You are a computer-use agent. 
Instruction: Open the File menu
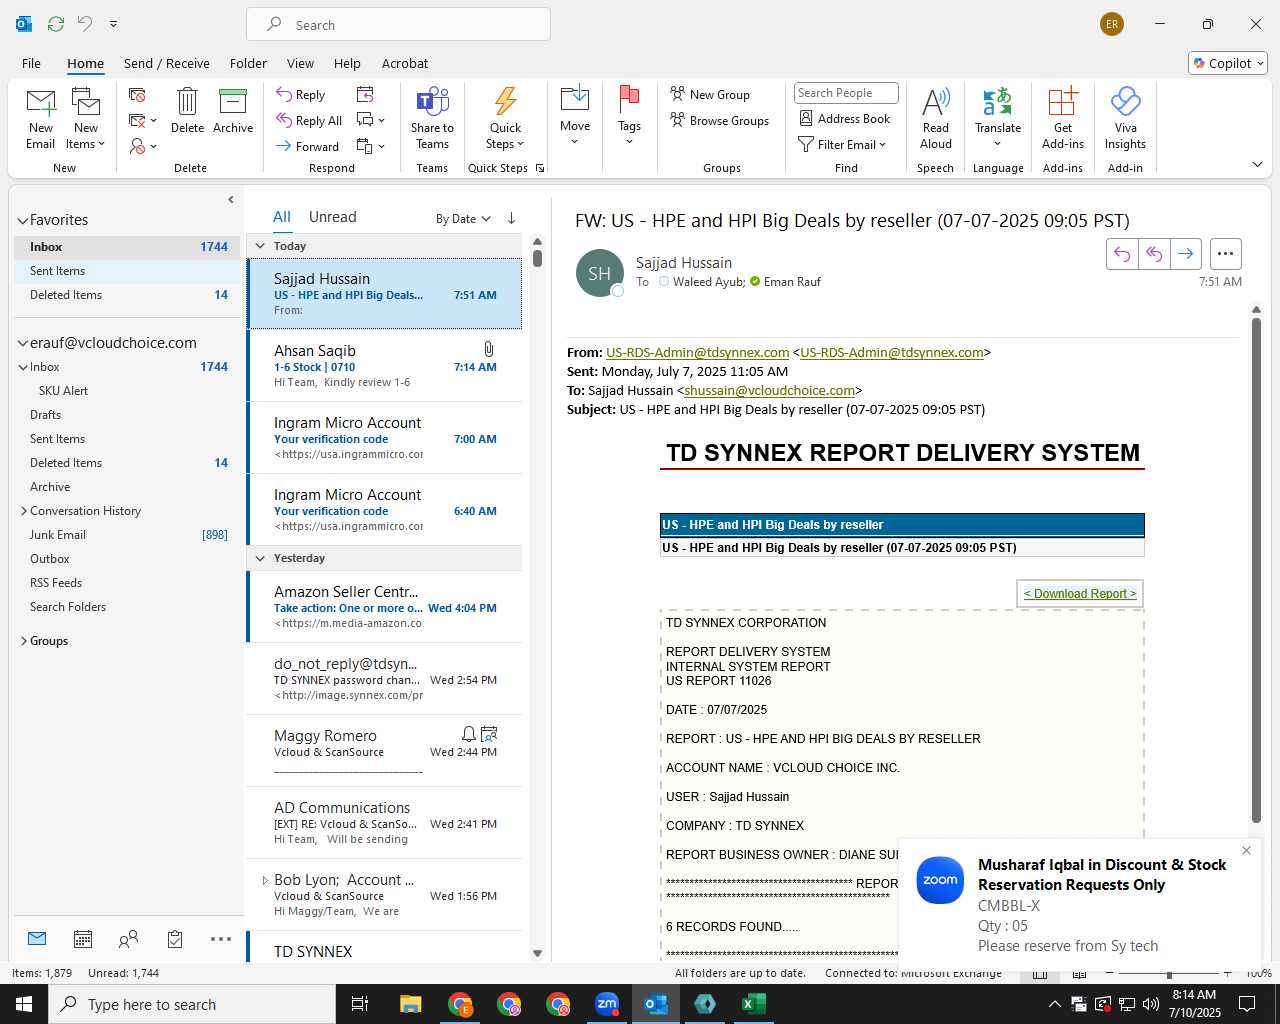[31, 63]
